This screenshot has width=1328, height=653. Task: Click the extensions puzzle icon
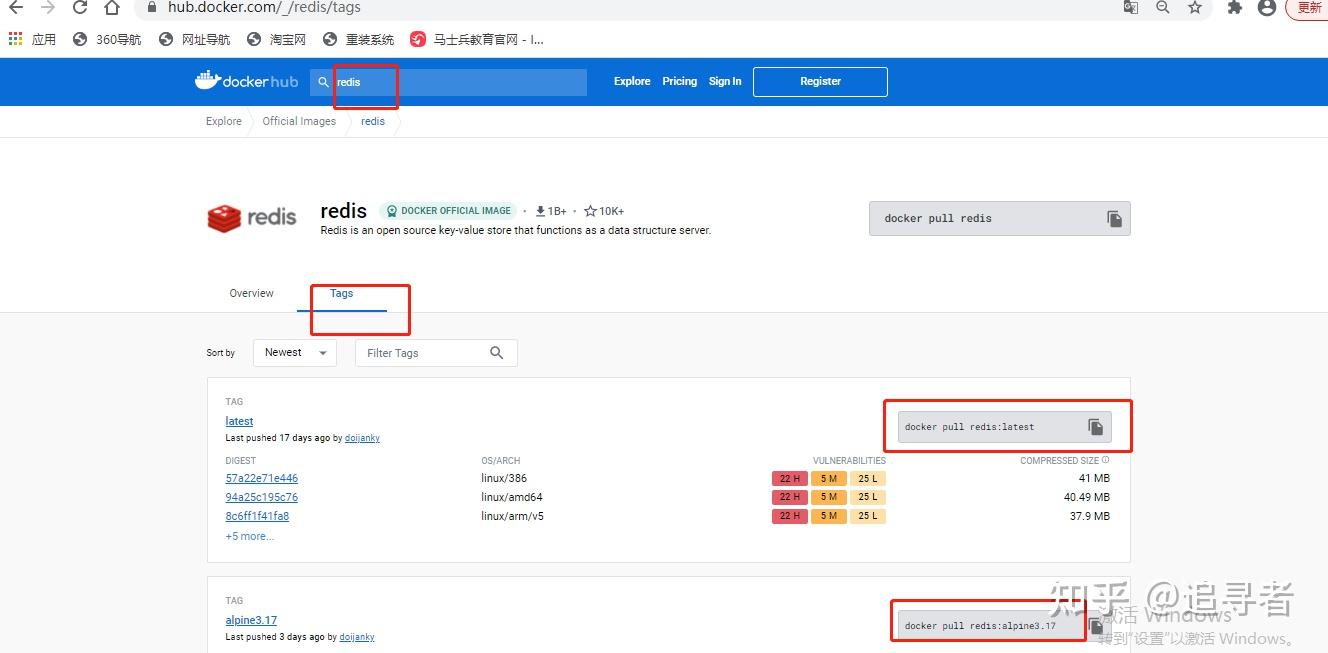pyautogui.click(x=1234, y=8)
